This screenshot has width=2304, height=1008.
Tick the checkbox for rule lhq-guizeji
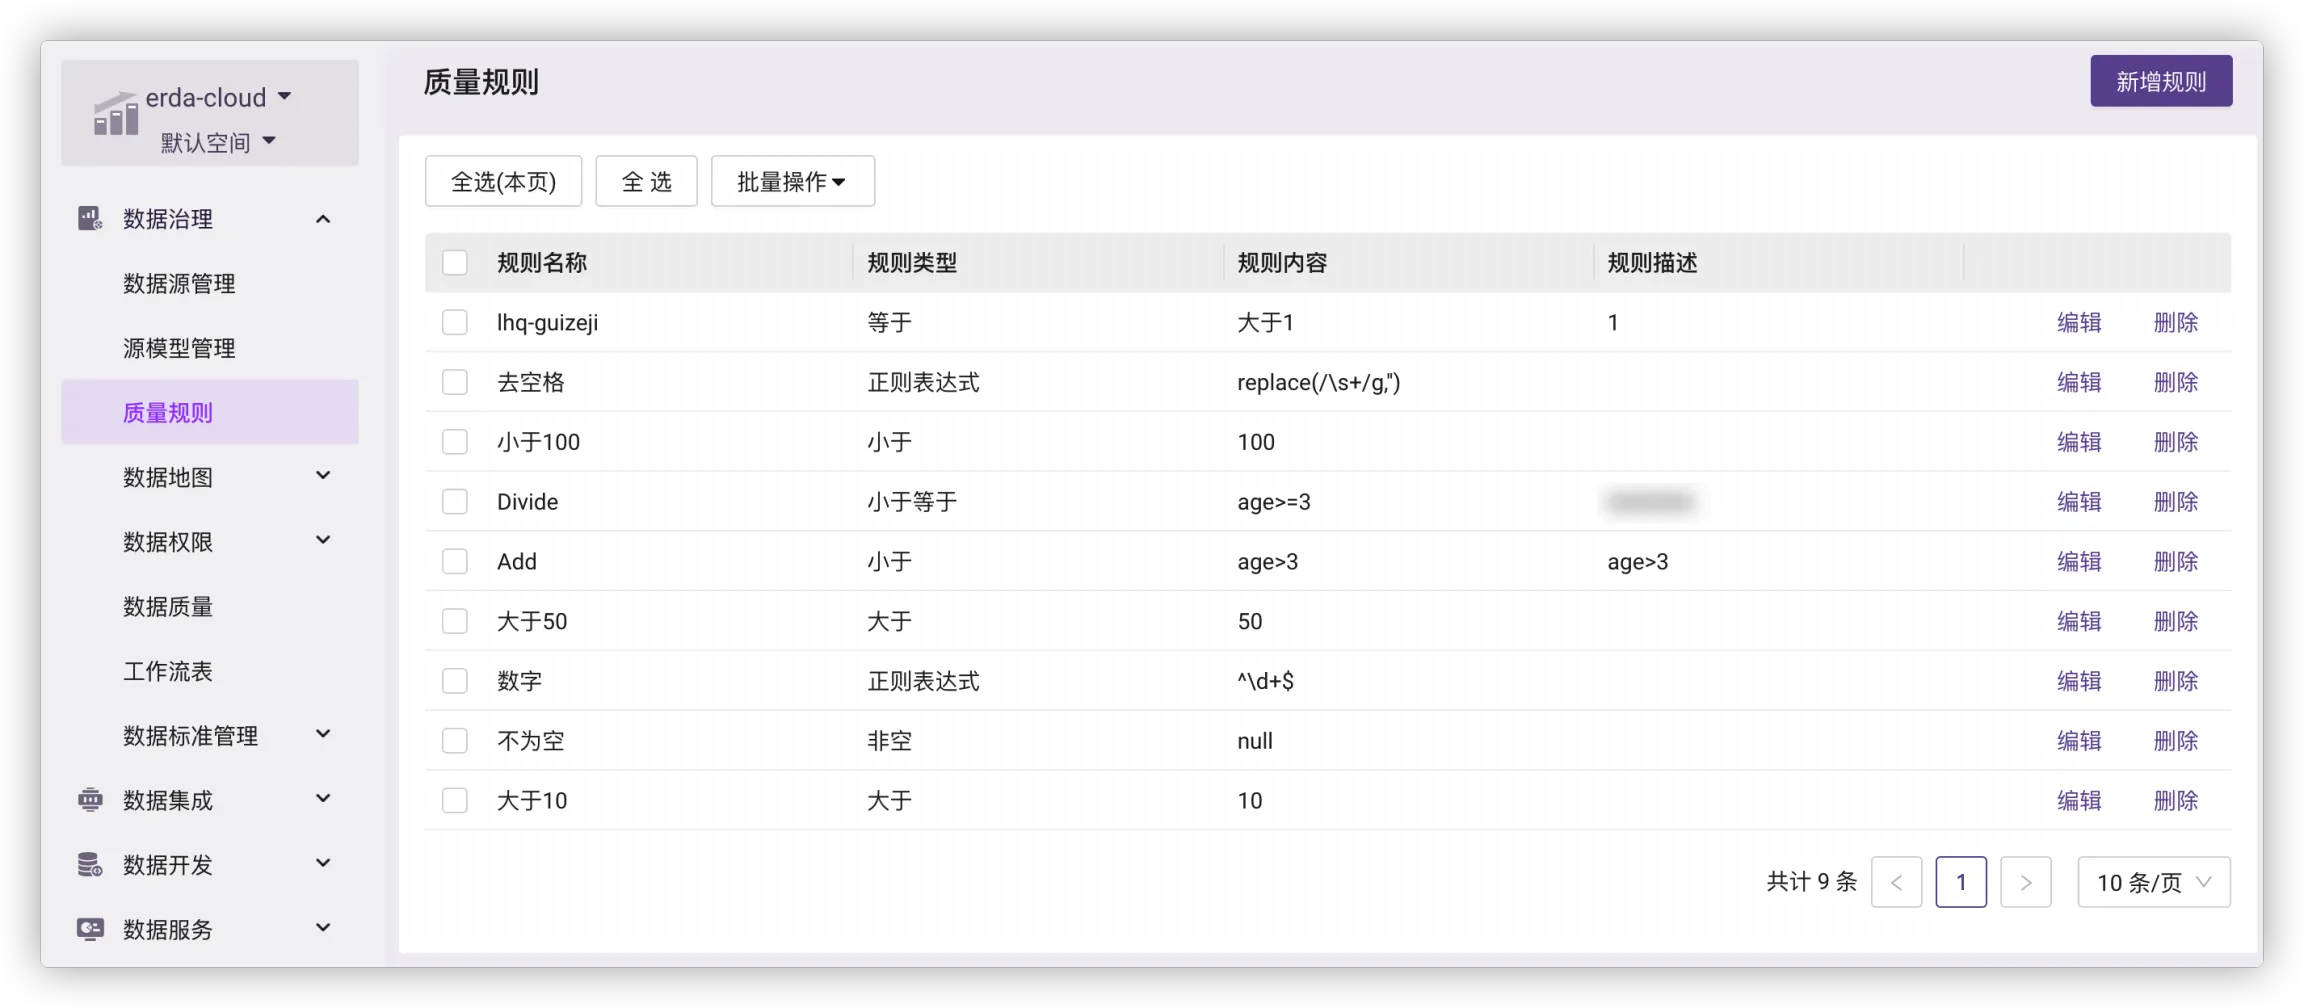coord(455,322)
